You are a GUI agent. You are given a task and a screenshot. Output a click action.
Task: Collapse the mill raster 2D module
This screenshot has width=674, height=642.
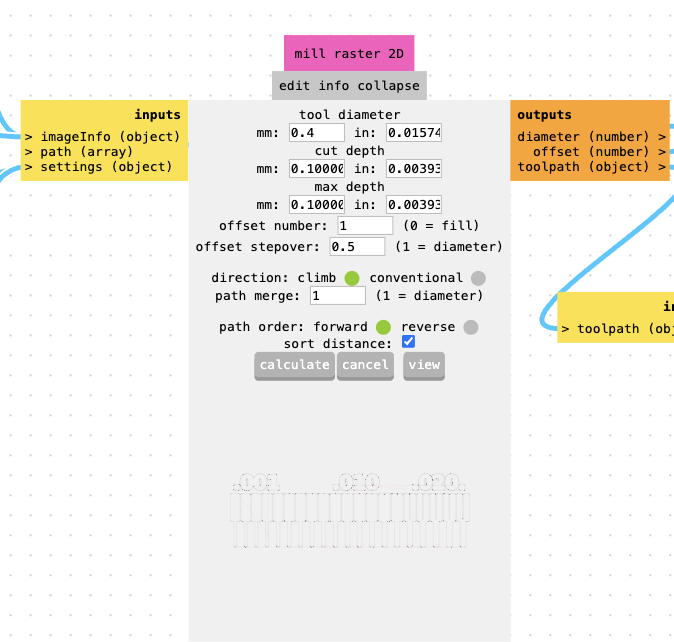tap(388, 86)
